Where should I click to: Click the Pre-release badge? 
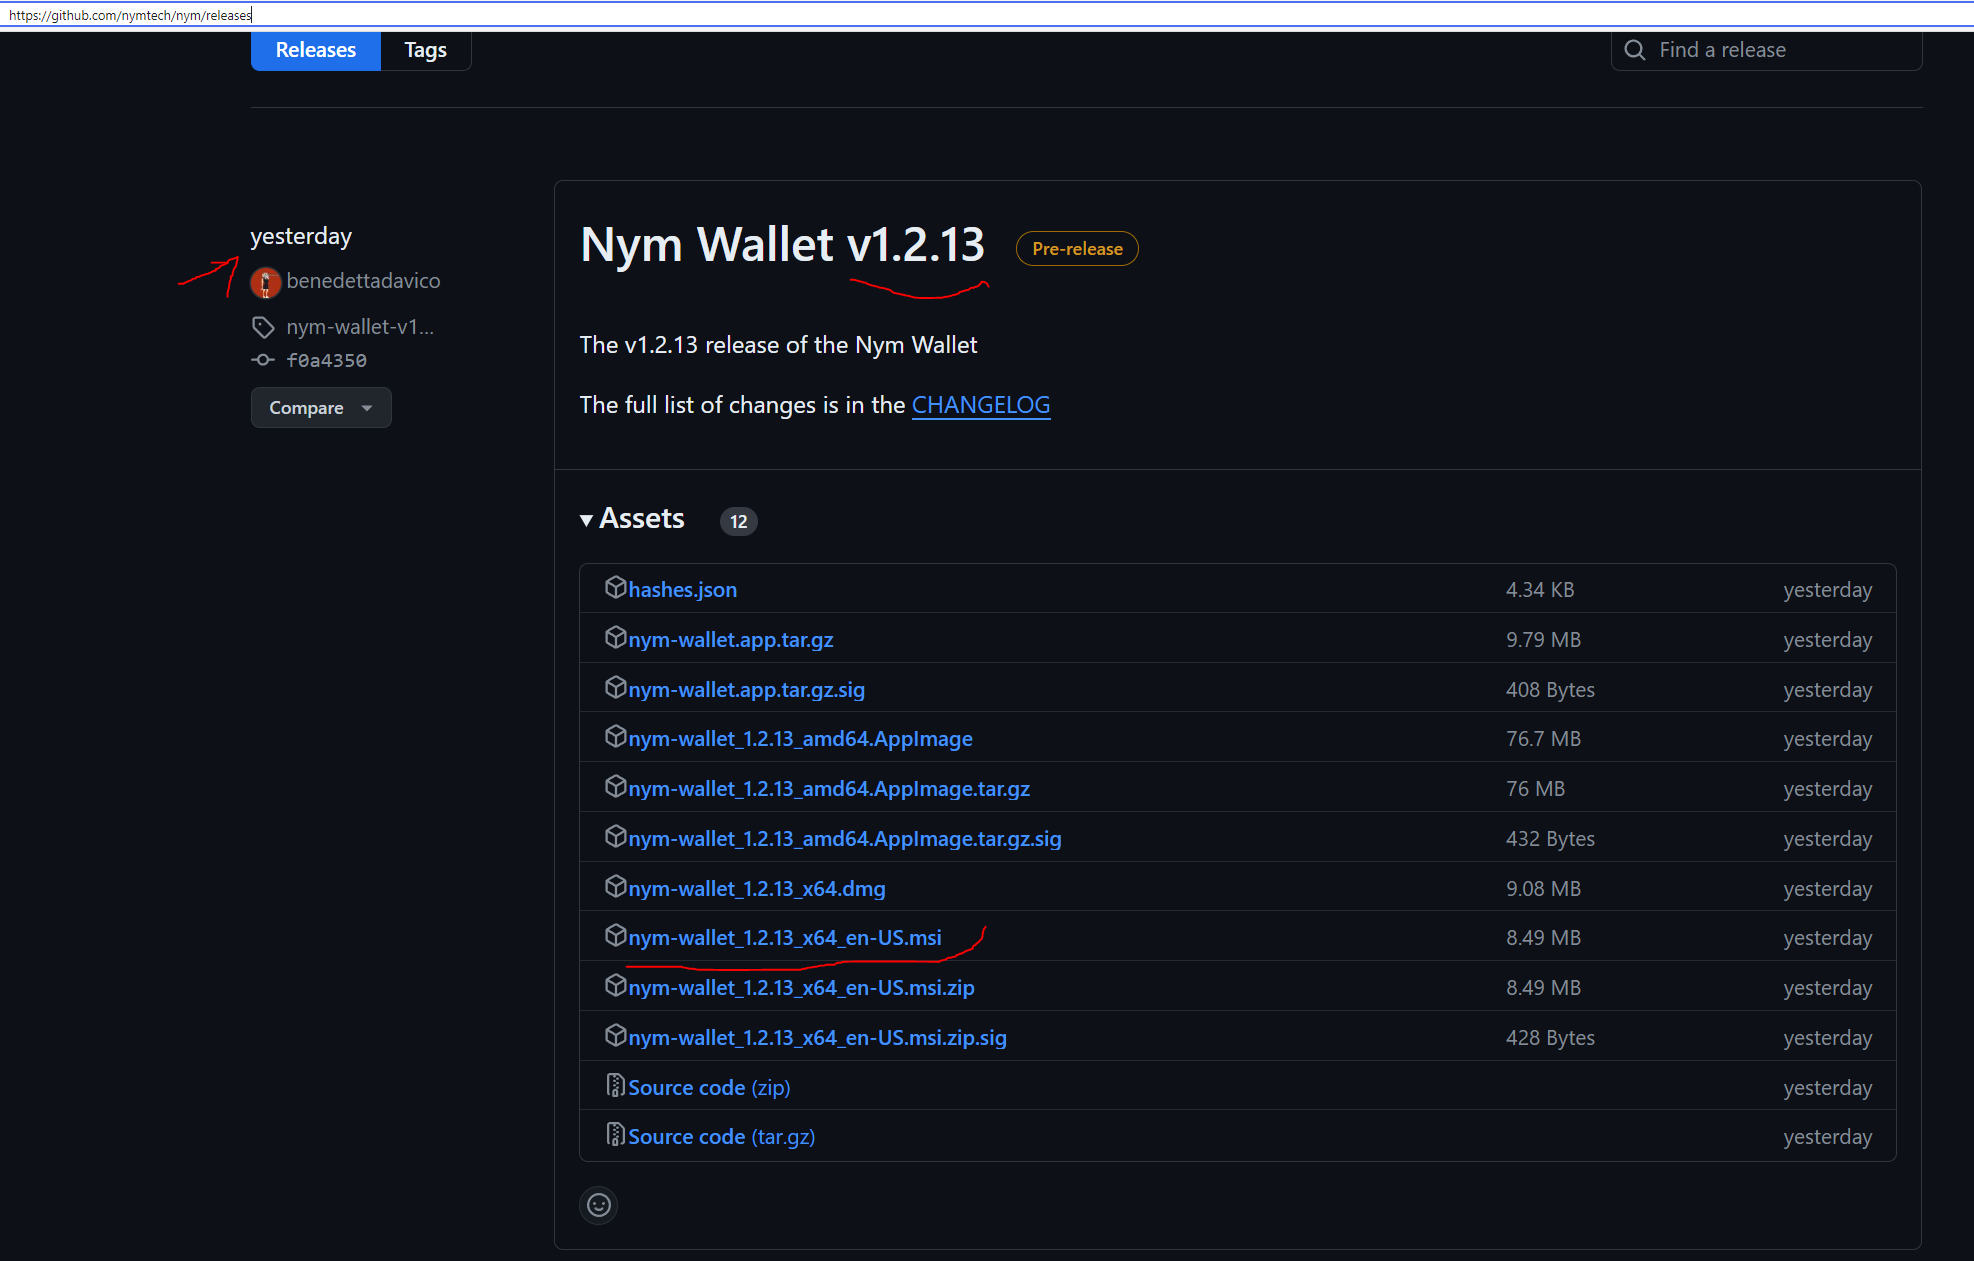(1077, 249)
